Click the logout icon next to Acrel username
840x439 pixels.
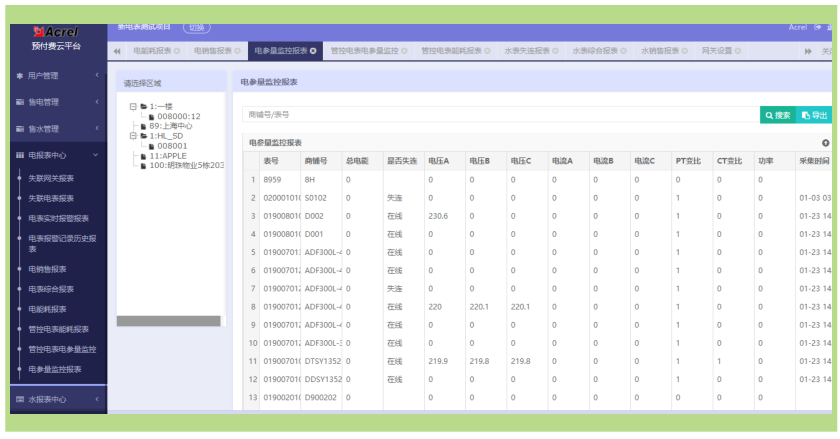click(818, 27)
